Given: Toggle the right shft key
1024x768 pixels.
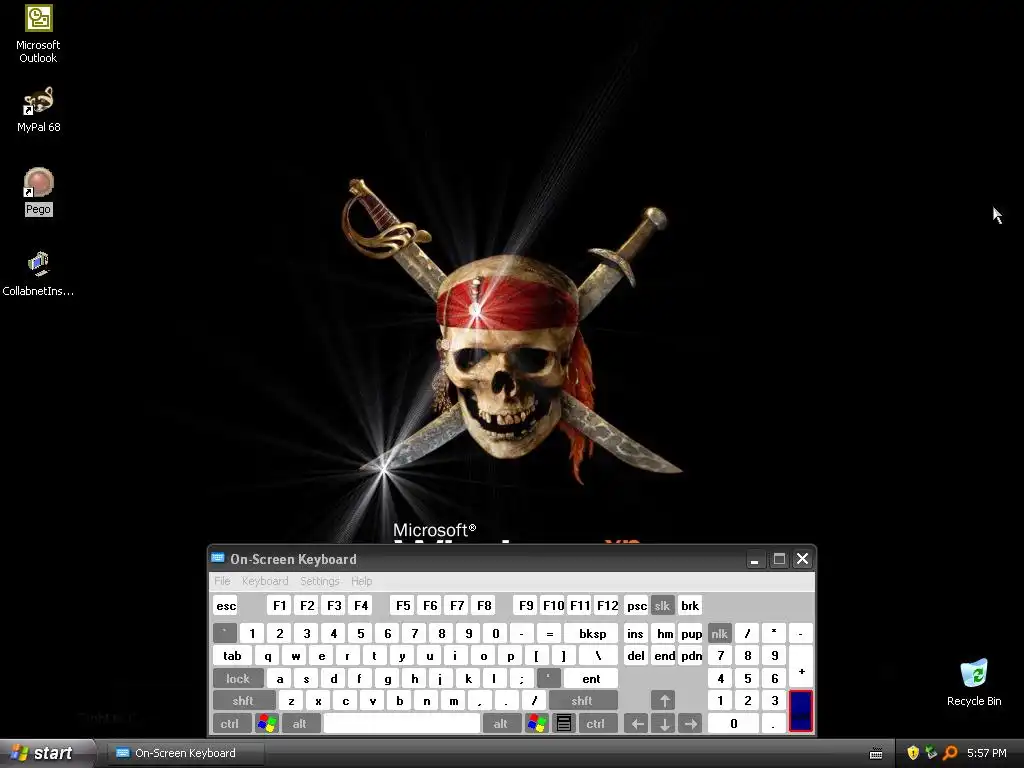Looking at the screenshot, I should pos(583,701).
